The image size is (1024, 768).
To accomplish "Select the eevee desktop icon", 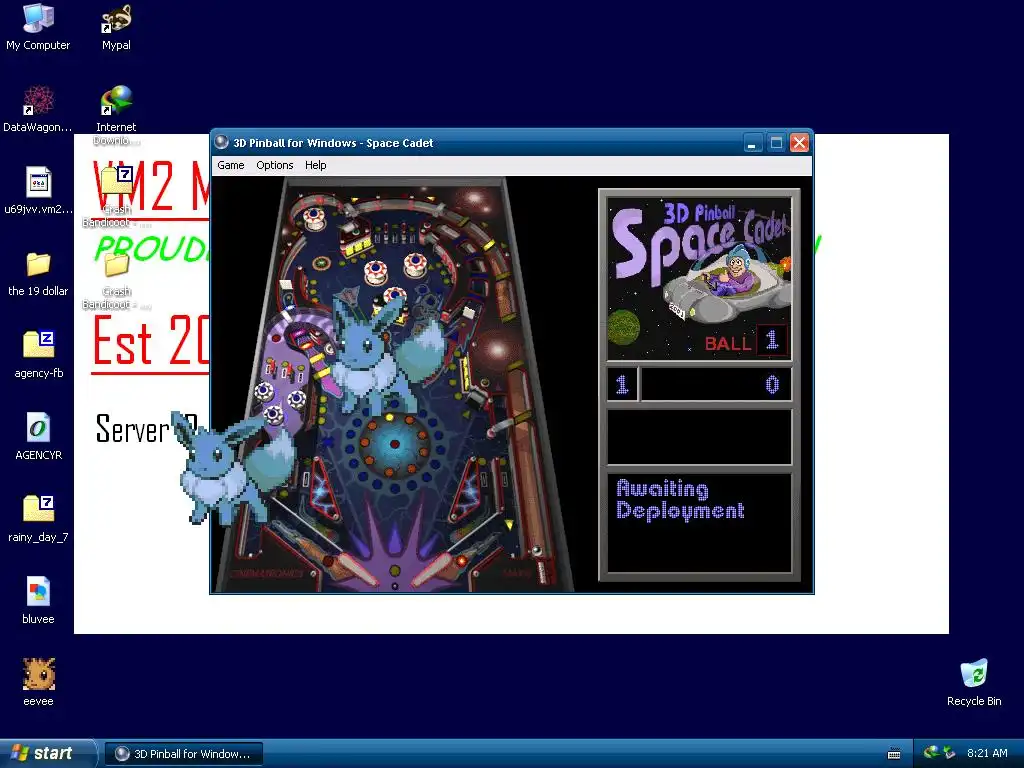I will coord(38,682).
